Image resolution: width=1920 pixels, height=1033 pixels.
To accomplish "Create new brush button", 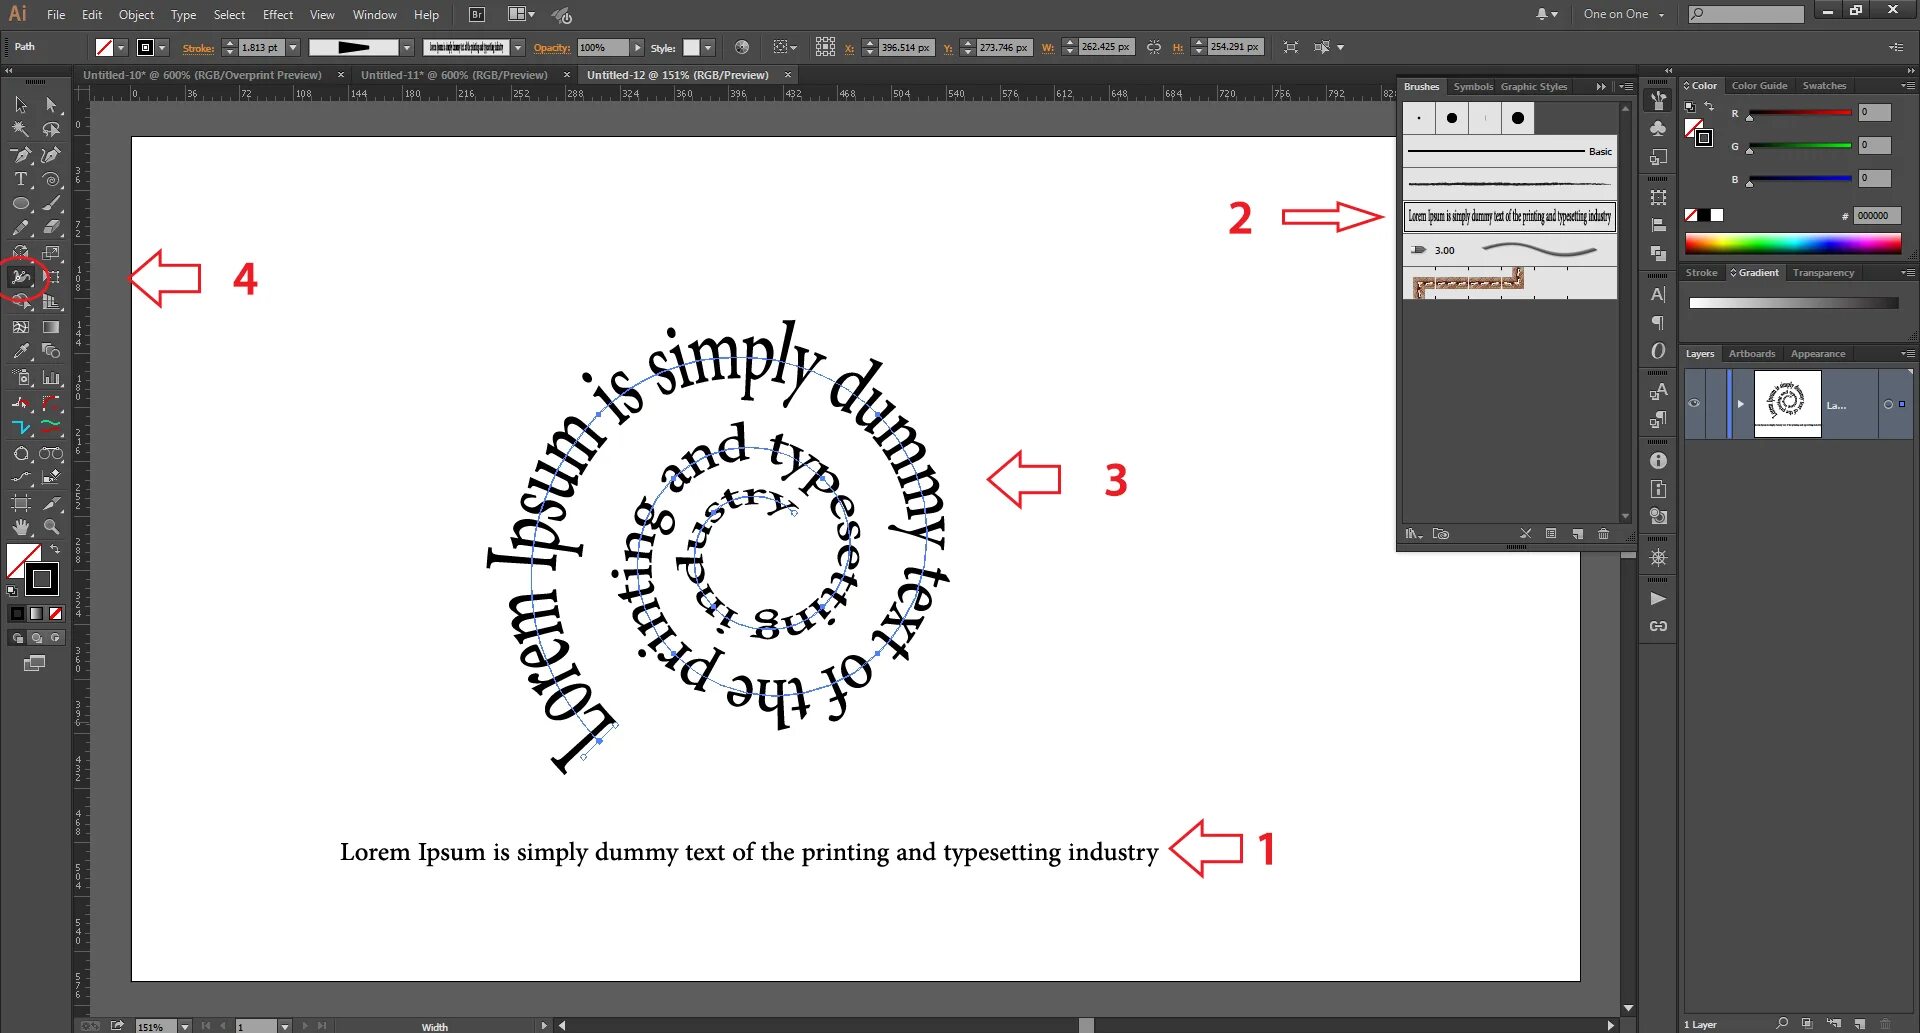I will (x=1577, y=534).
